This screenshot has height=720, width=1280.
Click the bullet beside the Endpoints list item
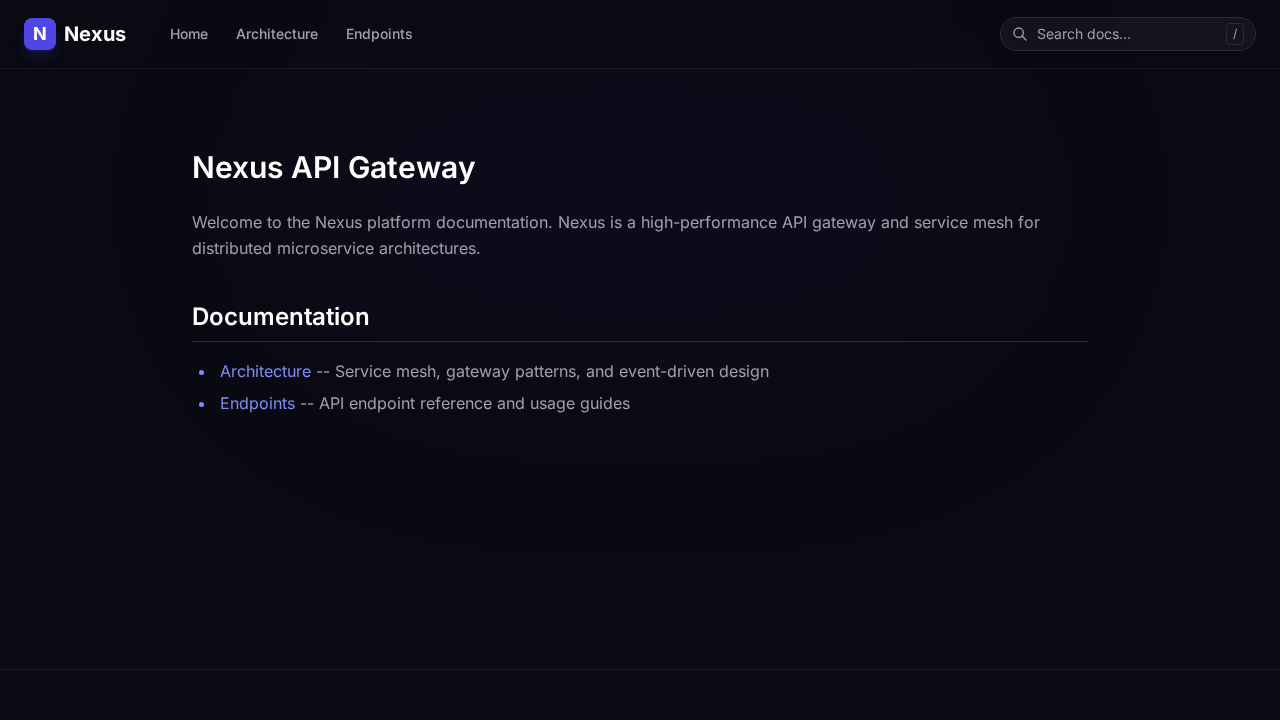coord(201,404)
